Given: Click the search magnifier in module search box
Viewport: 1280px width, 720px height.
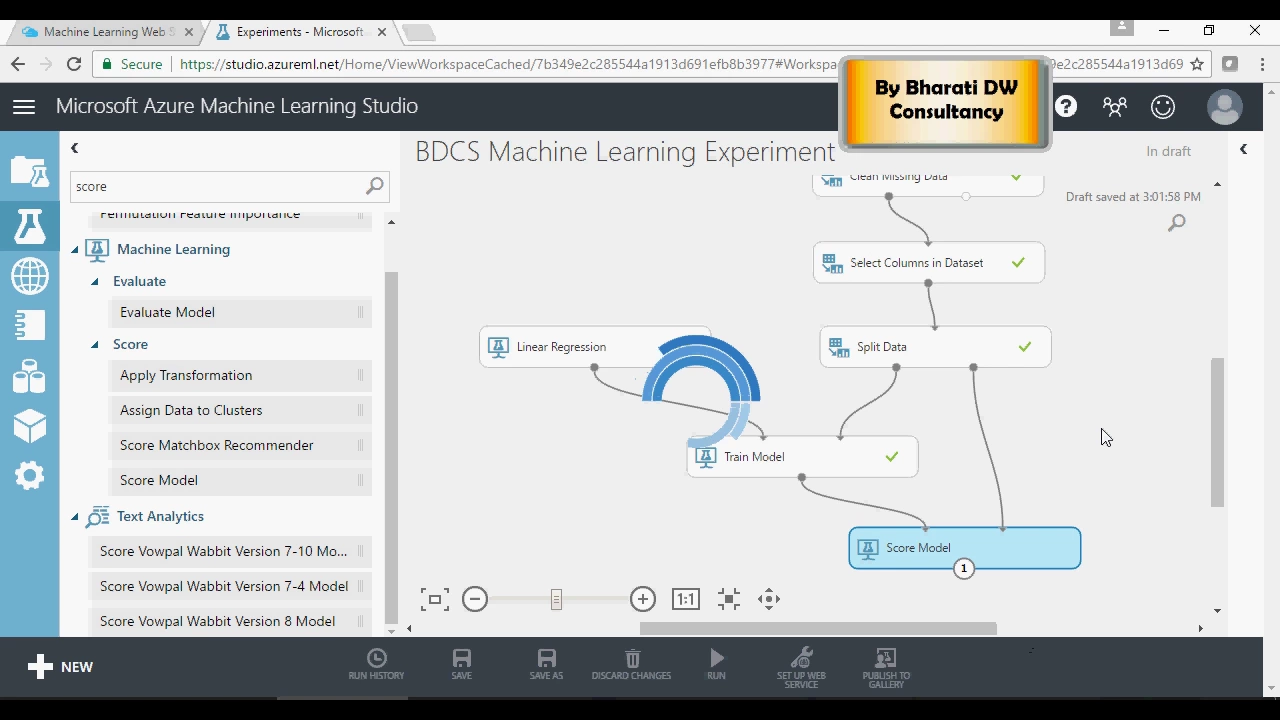Looking at the screenshot, I should [x=375, y=186].
